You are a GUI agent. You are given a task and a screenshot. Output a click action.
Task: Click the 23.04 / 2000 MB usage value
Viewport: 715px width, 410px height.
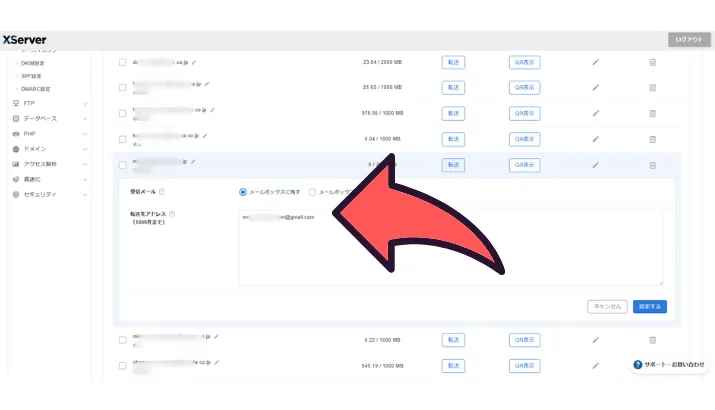(382, 62)
